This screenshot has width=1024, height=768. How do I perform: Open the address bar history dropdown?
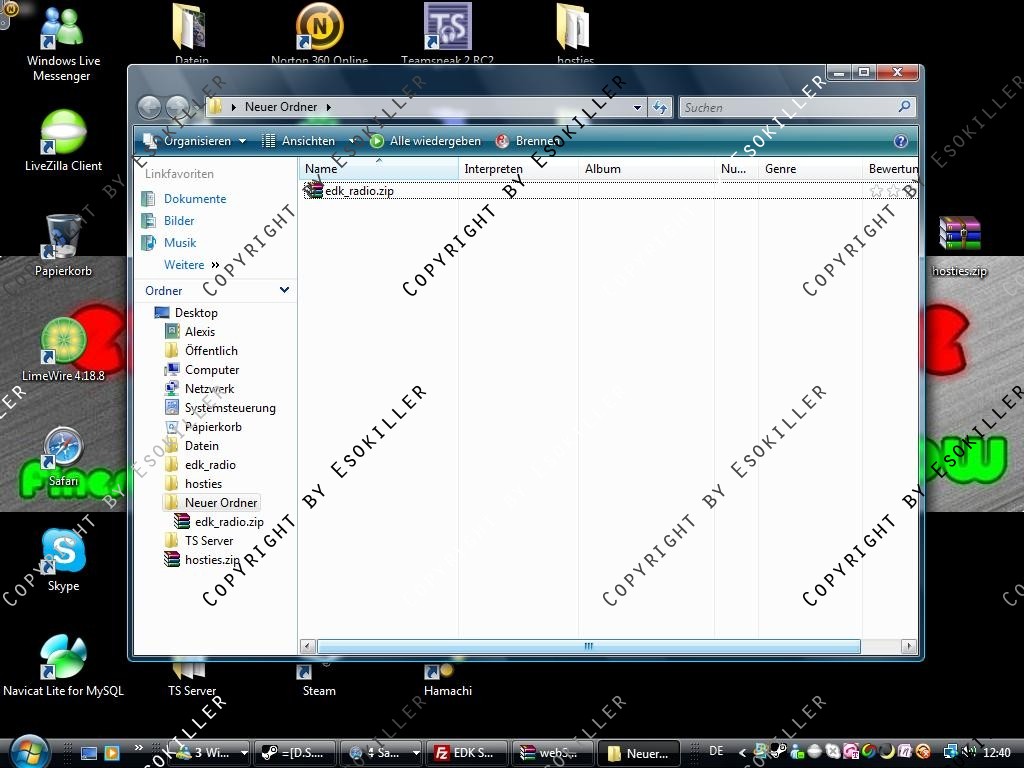[637, 107]
